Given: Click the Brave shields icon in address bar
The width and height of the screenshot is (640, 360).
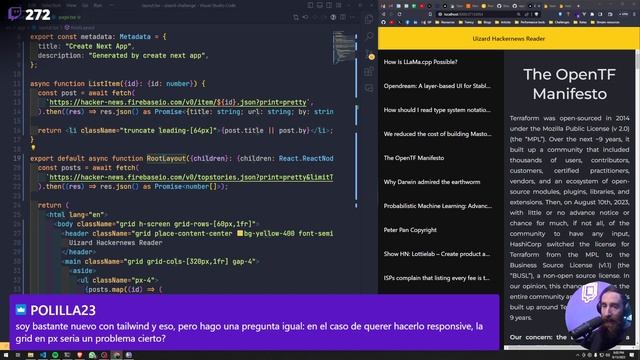Looking at the screenshot, I should pyautogui.click(x=536, y=14).
